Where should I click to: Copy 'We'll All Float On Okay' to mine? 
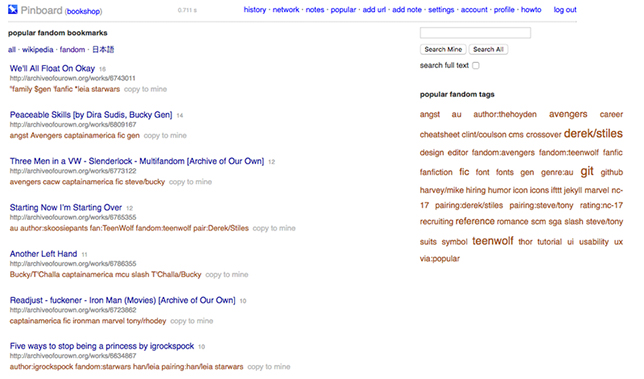click(145, 89)
